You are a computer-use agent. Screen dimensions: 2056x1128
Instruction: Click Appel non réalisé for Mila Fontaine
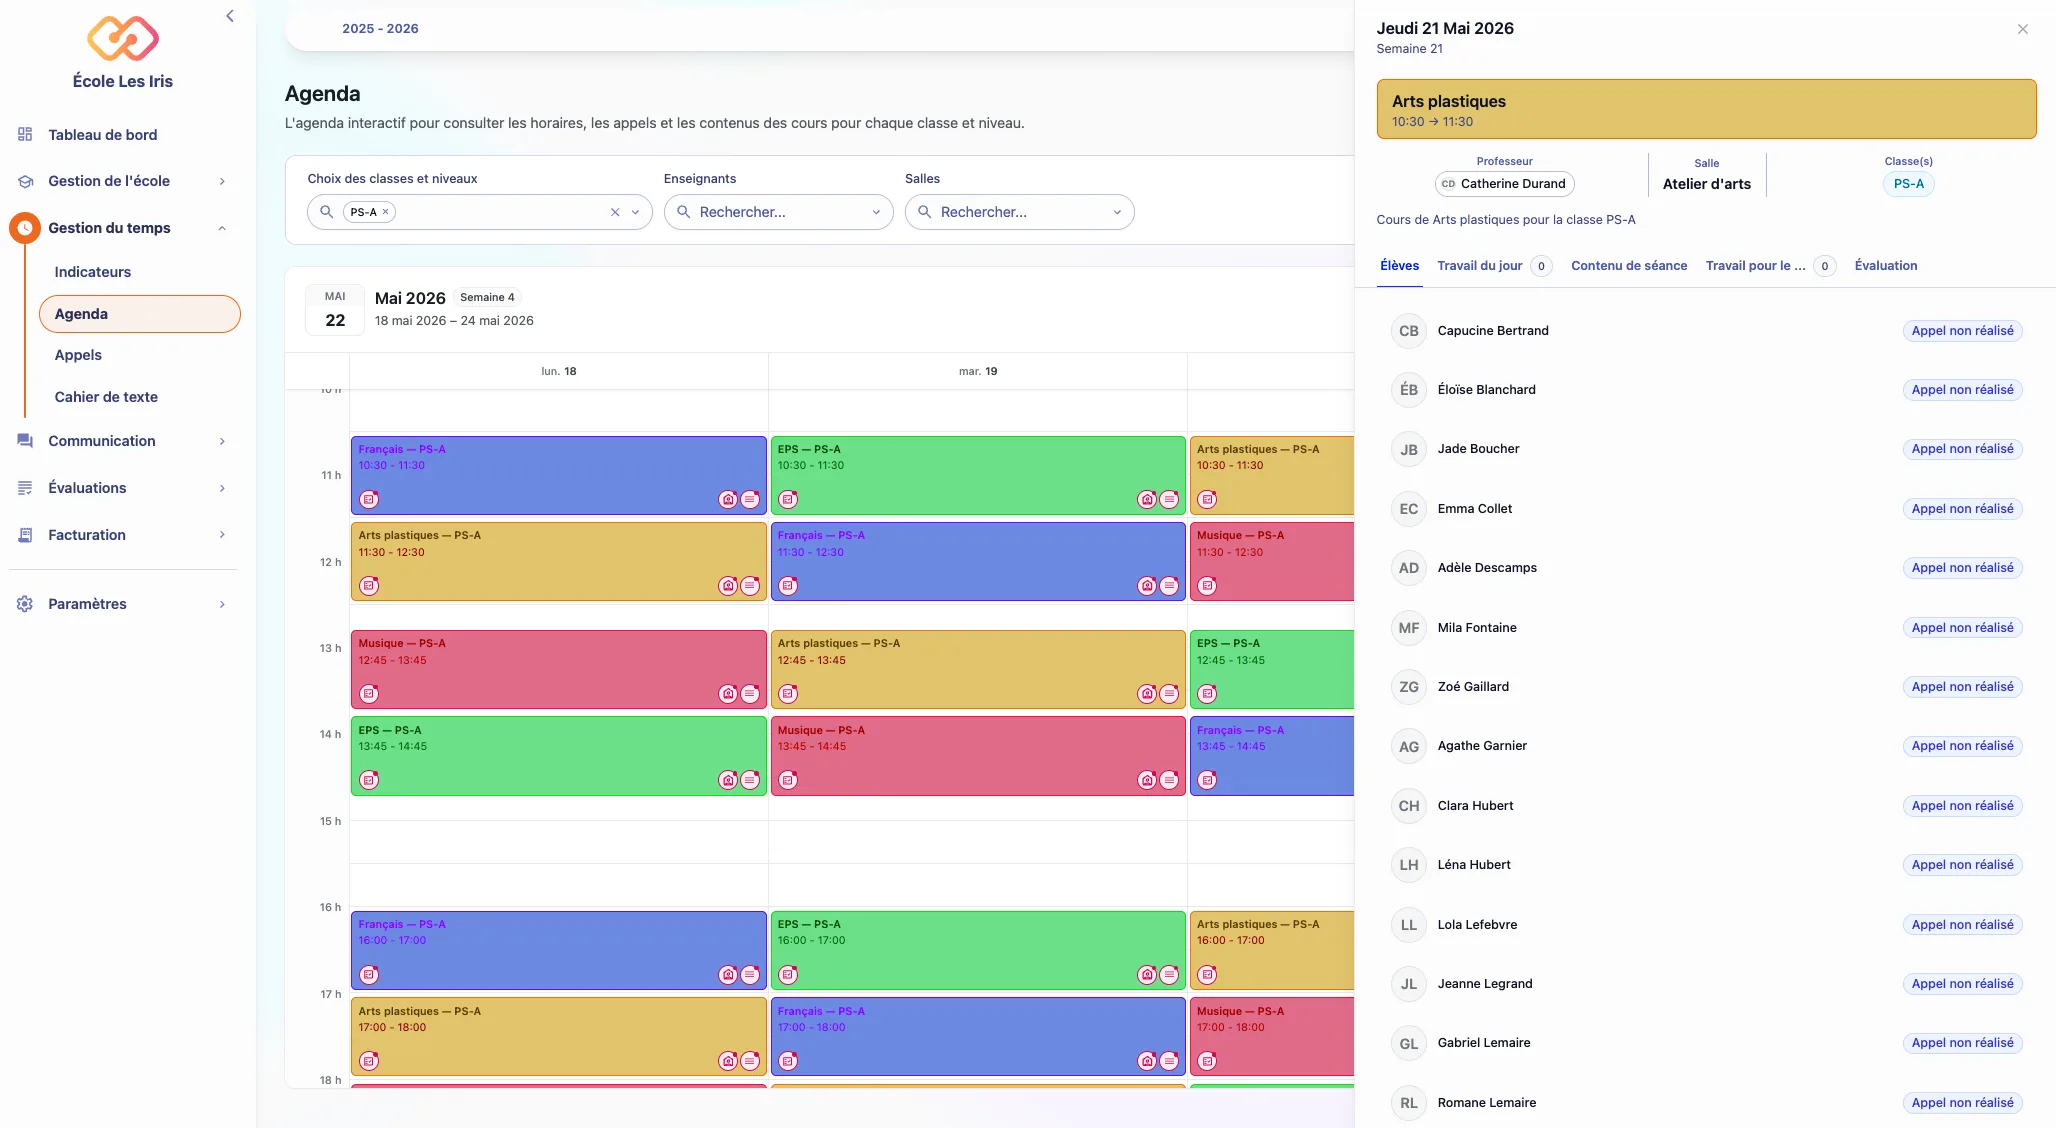pyautogui.click(x=1962, y=628)
